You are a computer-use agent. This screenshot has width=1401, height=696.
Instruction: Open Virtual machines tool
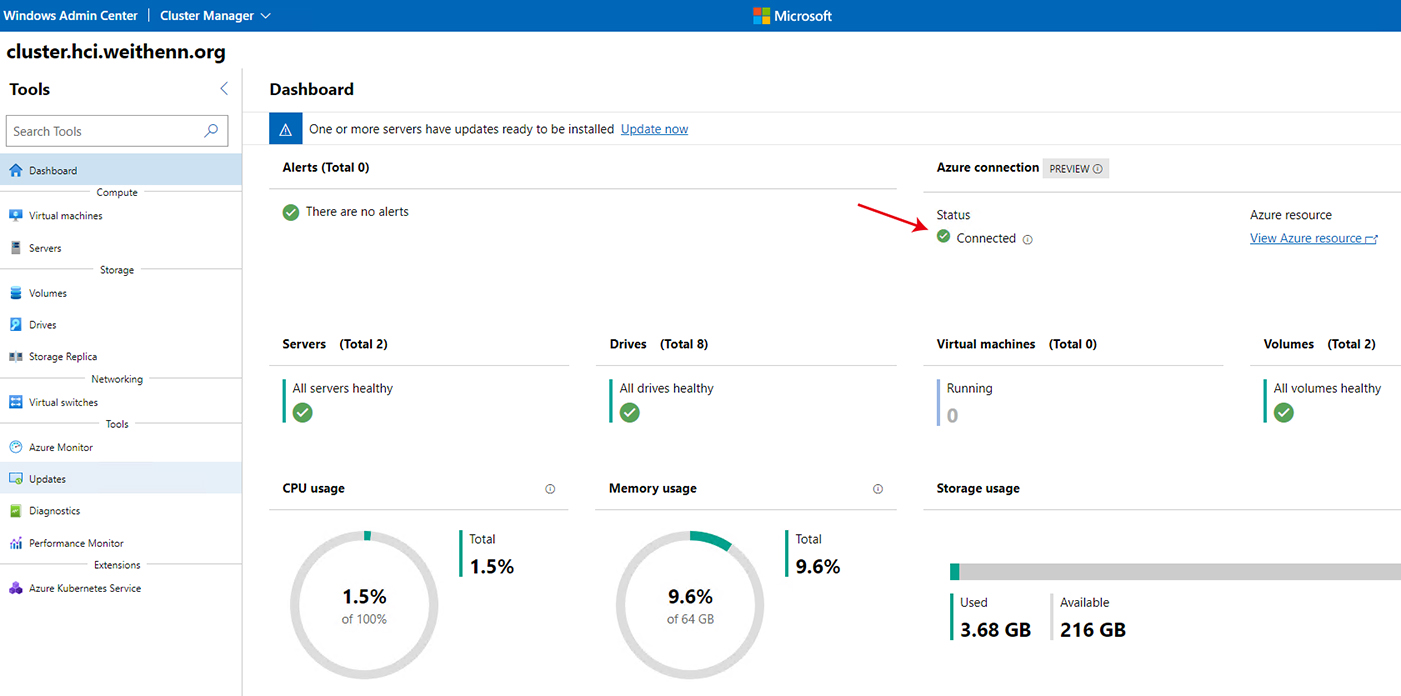121,216
